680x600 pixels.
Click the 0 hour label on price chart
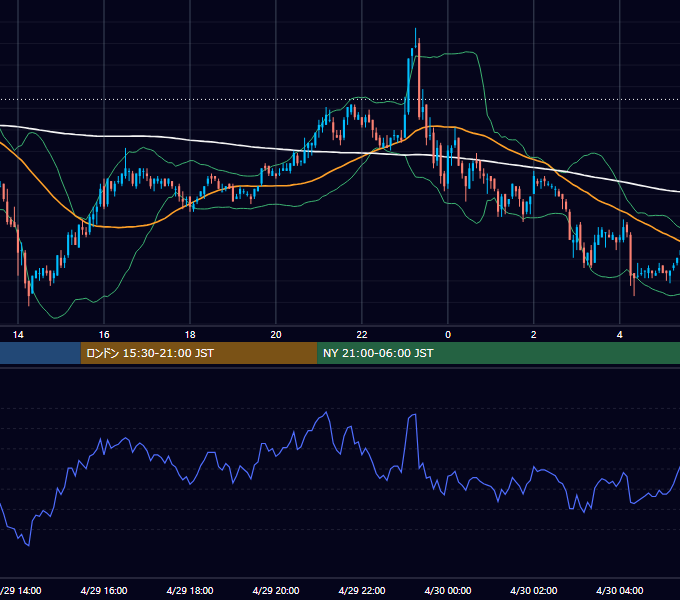pyautogui.click(x=448, y=335)
